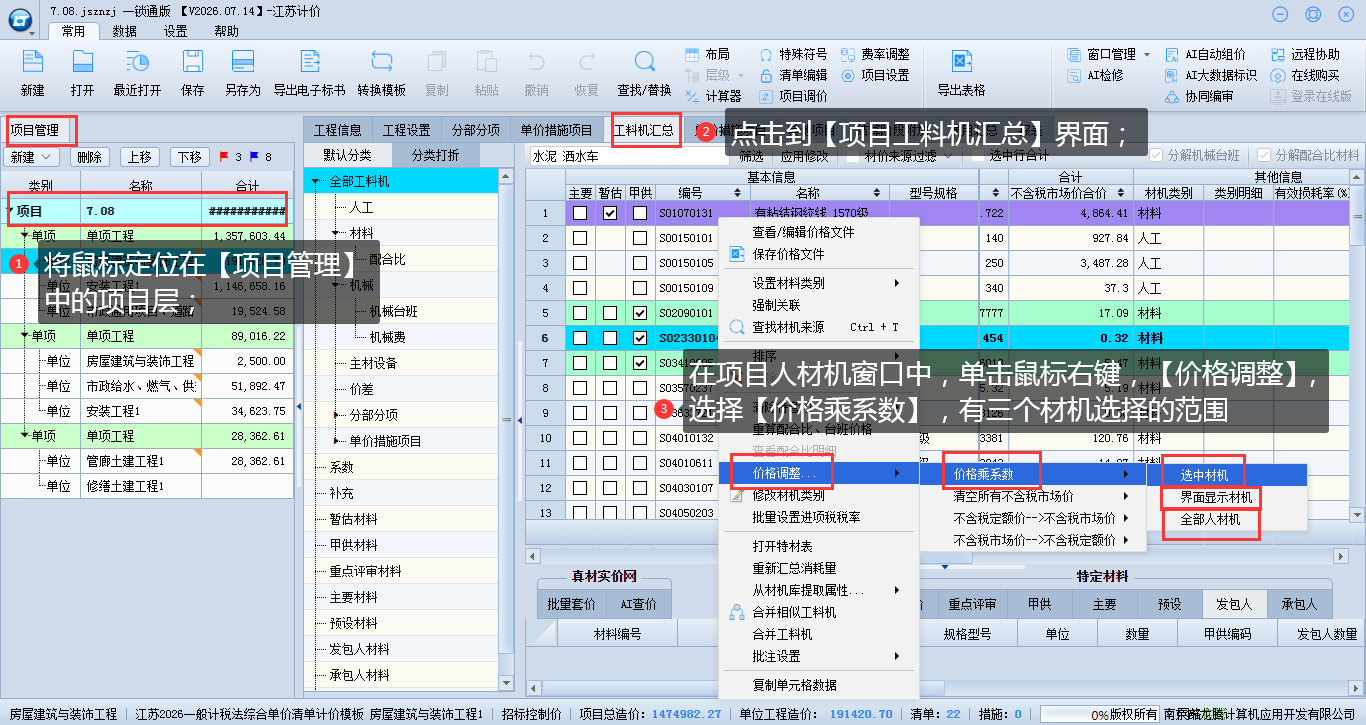Screen dimensions: 1366x725
Task: Expand 单价措施项目 tree node
Action: 336,441
